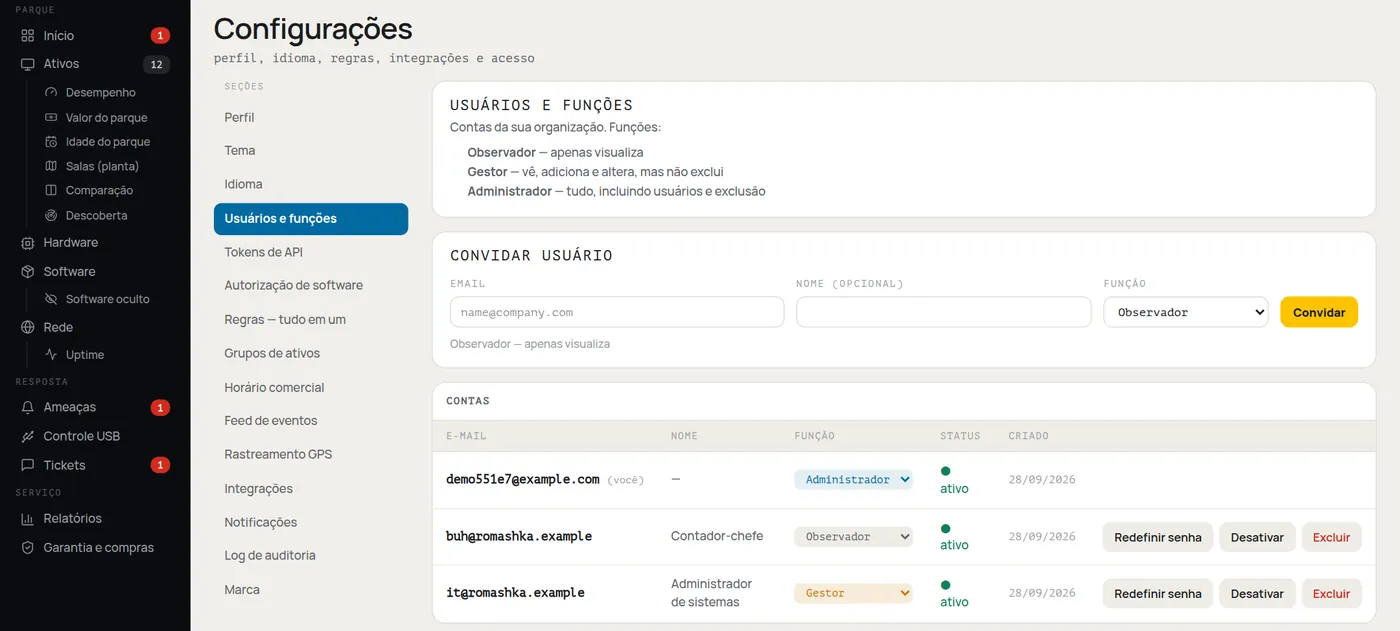Open the Marca section
Viewport: 1400px width, 631px height.
(x=311, y=590)
